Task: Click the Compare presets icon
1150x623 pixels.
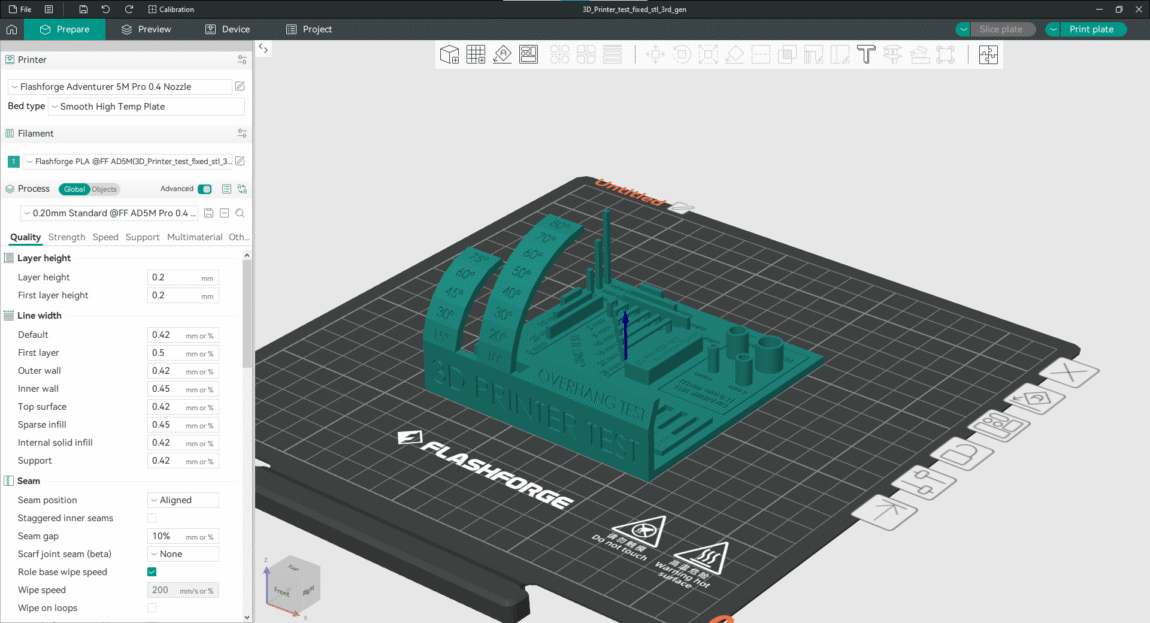Action: [x=242, y=189]
